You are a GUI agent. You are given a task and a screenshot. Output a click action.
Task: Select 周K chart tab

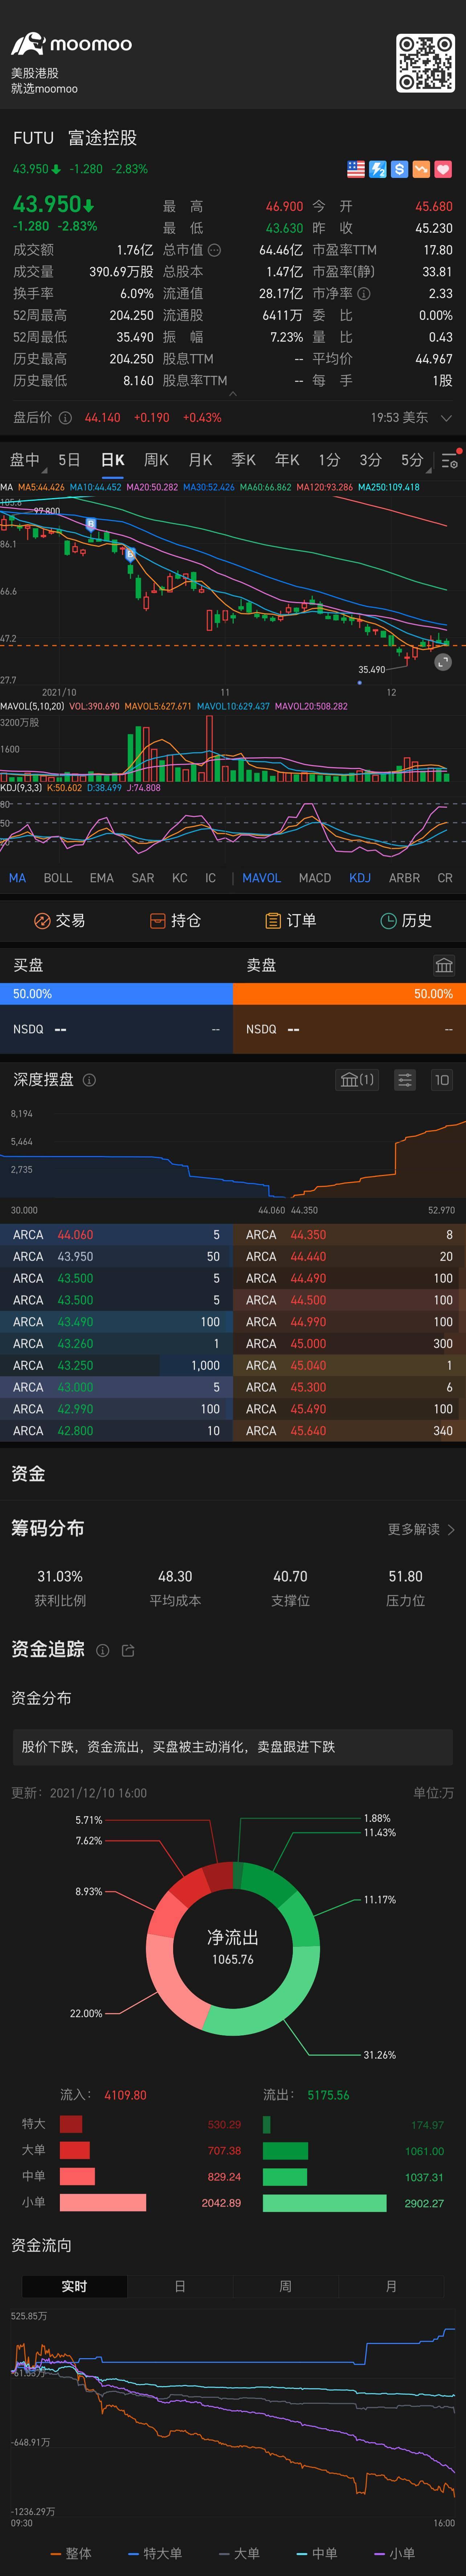pyautogui.click(x=156, y=460)
